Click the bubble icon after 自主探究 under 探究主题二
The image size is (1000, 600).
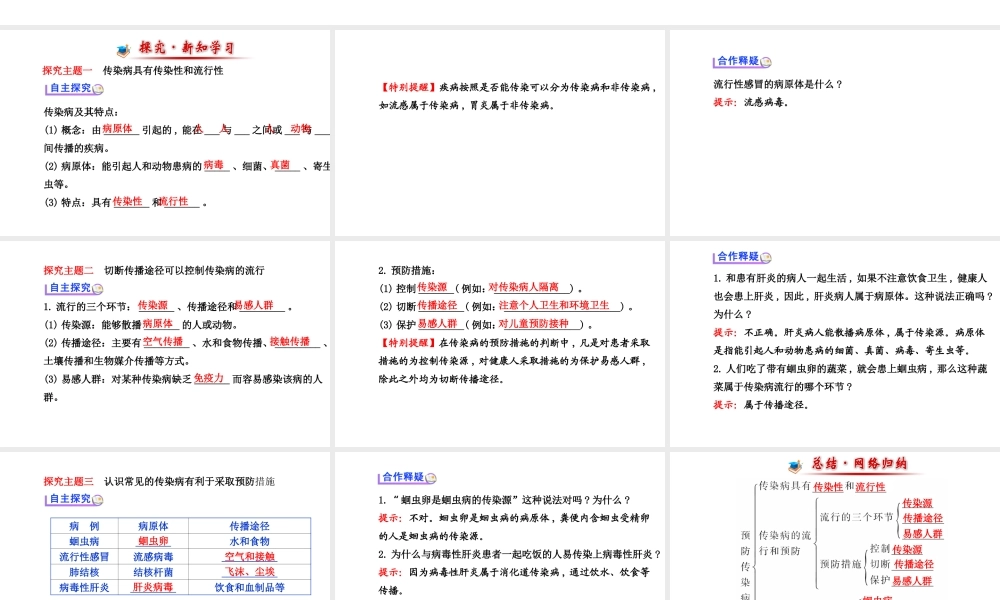pos(98,289)
